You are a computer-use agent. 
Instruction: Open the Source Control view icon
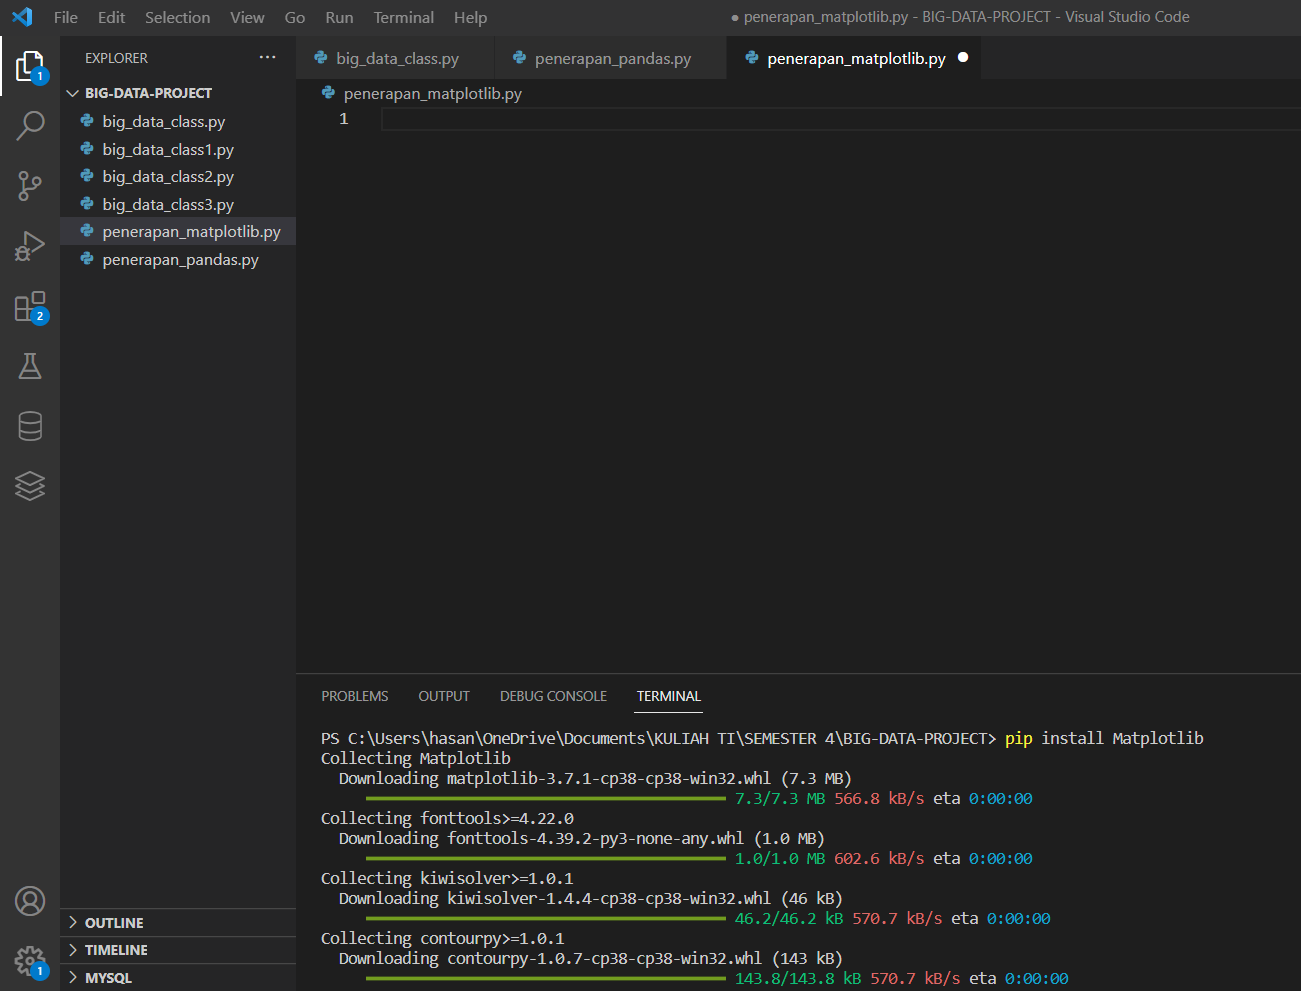30,186
